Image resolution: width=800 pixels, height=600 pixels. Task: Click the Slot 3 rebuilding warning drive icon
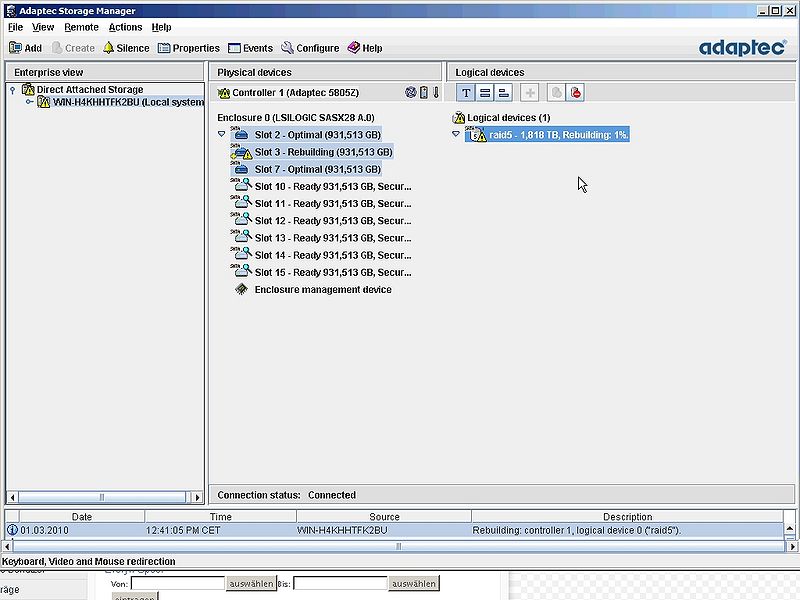coord(241,152)
